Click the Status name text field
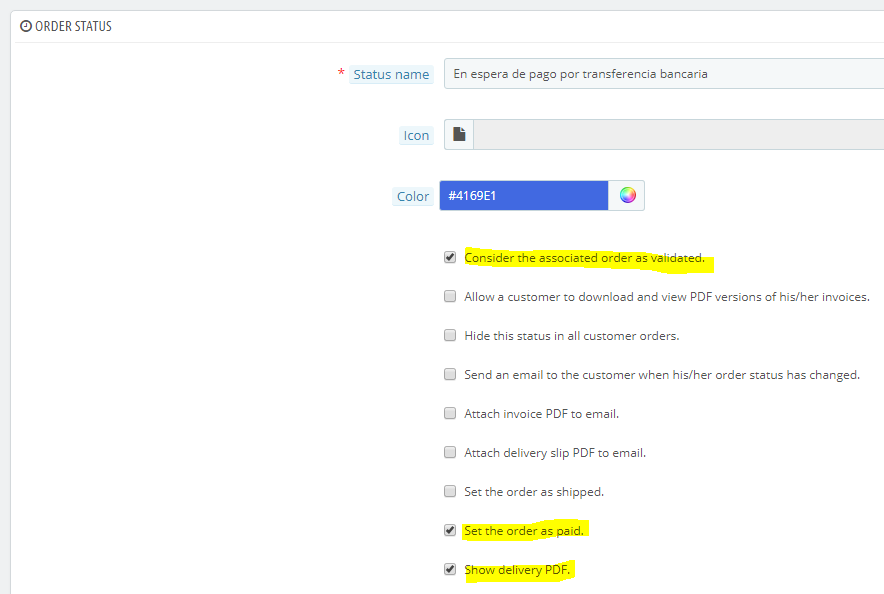 pyautogui.click(x=664, y=73)
